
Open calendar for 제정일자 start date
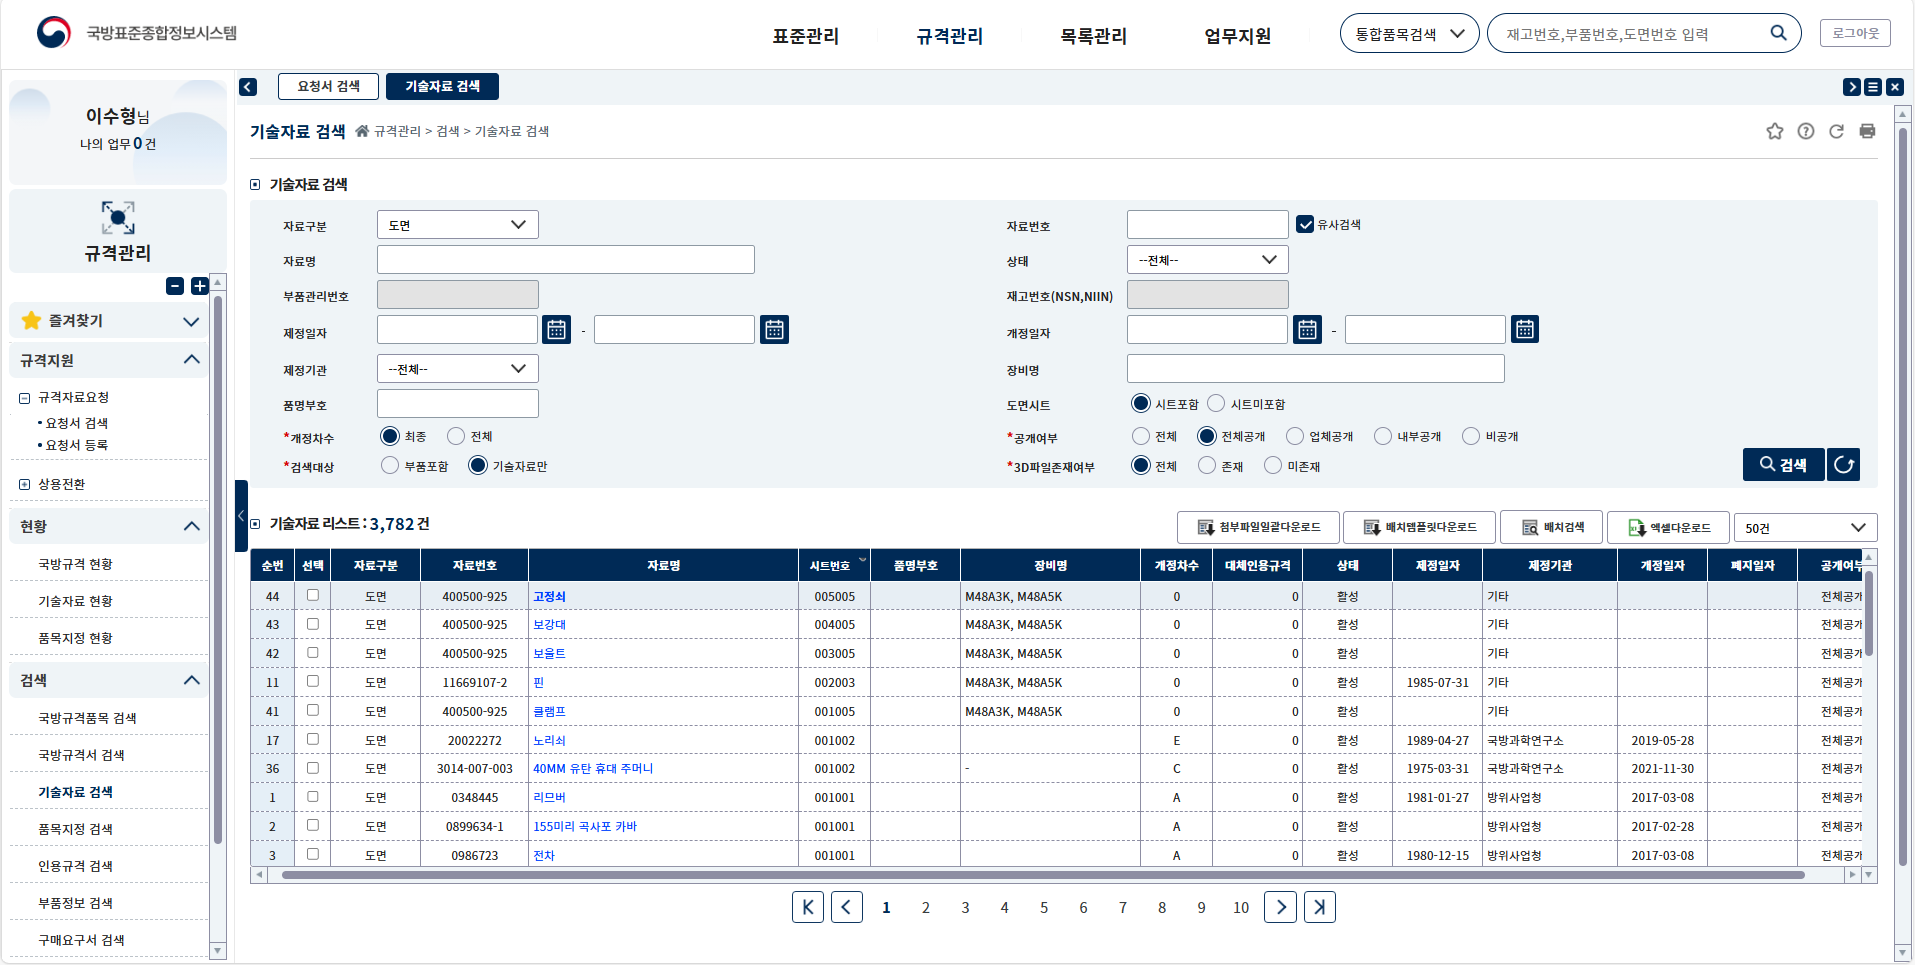(x=557, y=329)
